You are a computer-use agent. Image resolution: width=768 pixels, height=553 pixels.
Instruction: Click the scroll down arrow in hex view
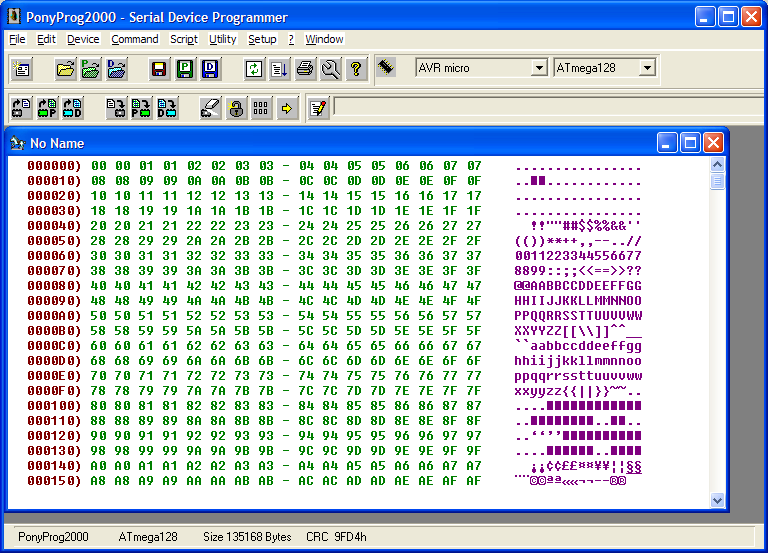tap(717, 501)
